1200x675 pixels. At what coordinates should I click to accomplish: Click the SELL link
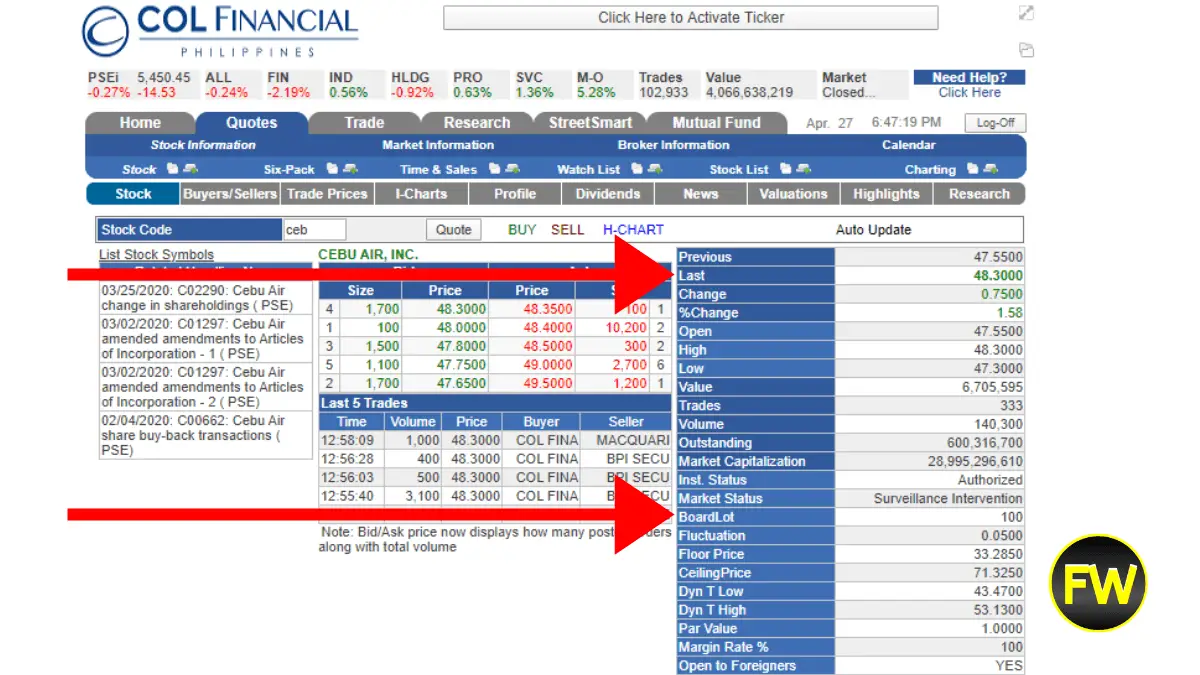pyautogui.click(x=567, y=230)
